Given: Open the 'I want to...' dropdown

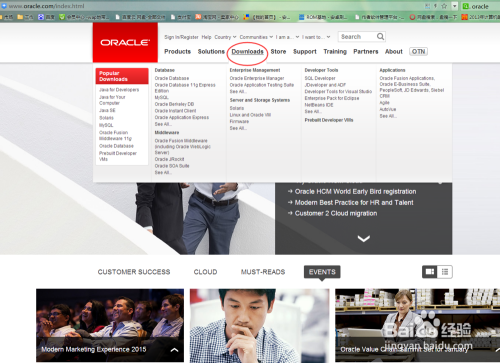Looking at the screenshot, I should click(316, 37).
